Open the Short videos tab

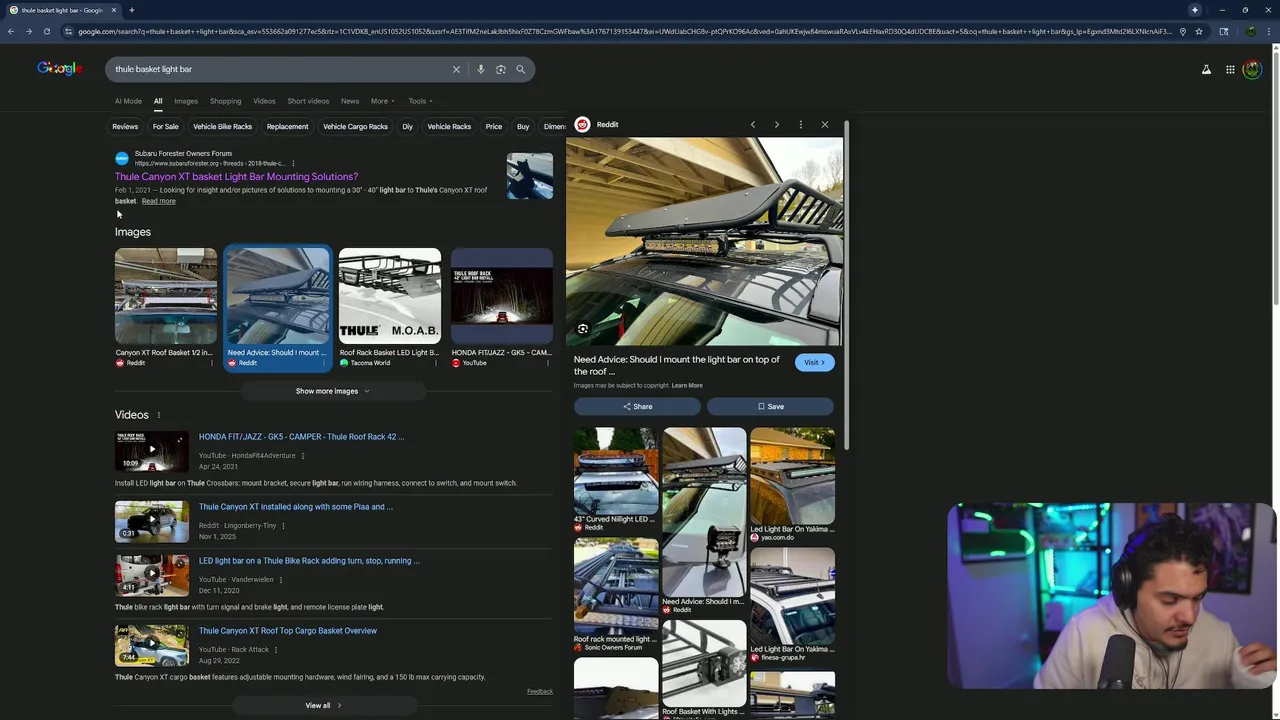308,101
